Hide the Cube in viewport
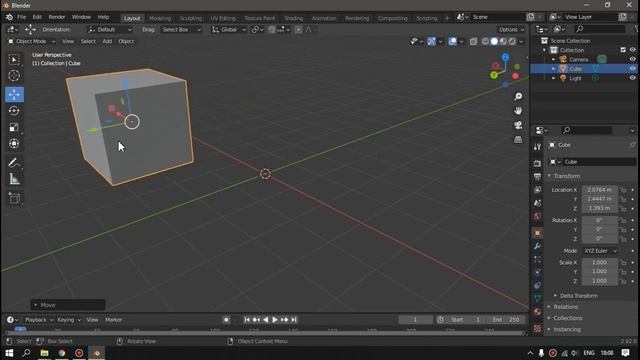 632,69
